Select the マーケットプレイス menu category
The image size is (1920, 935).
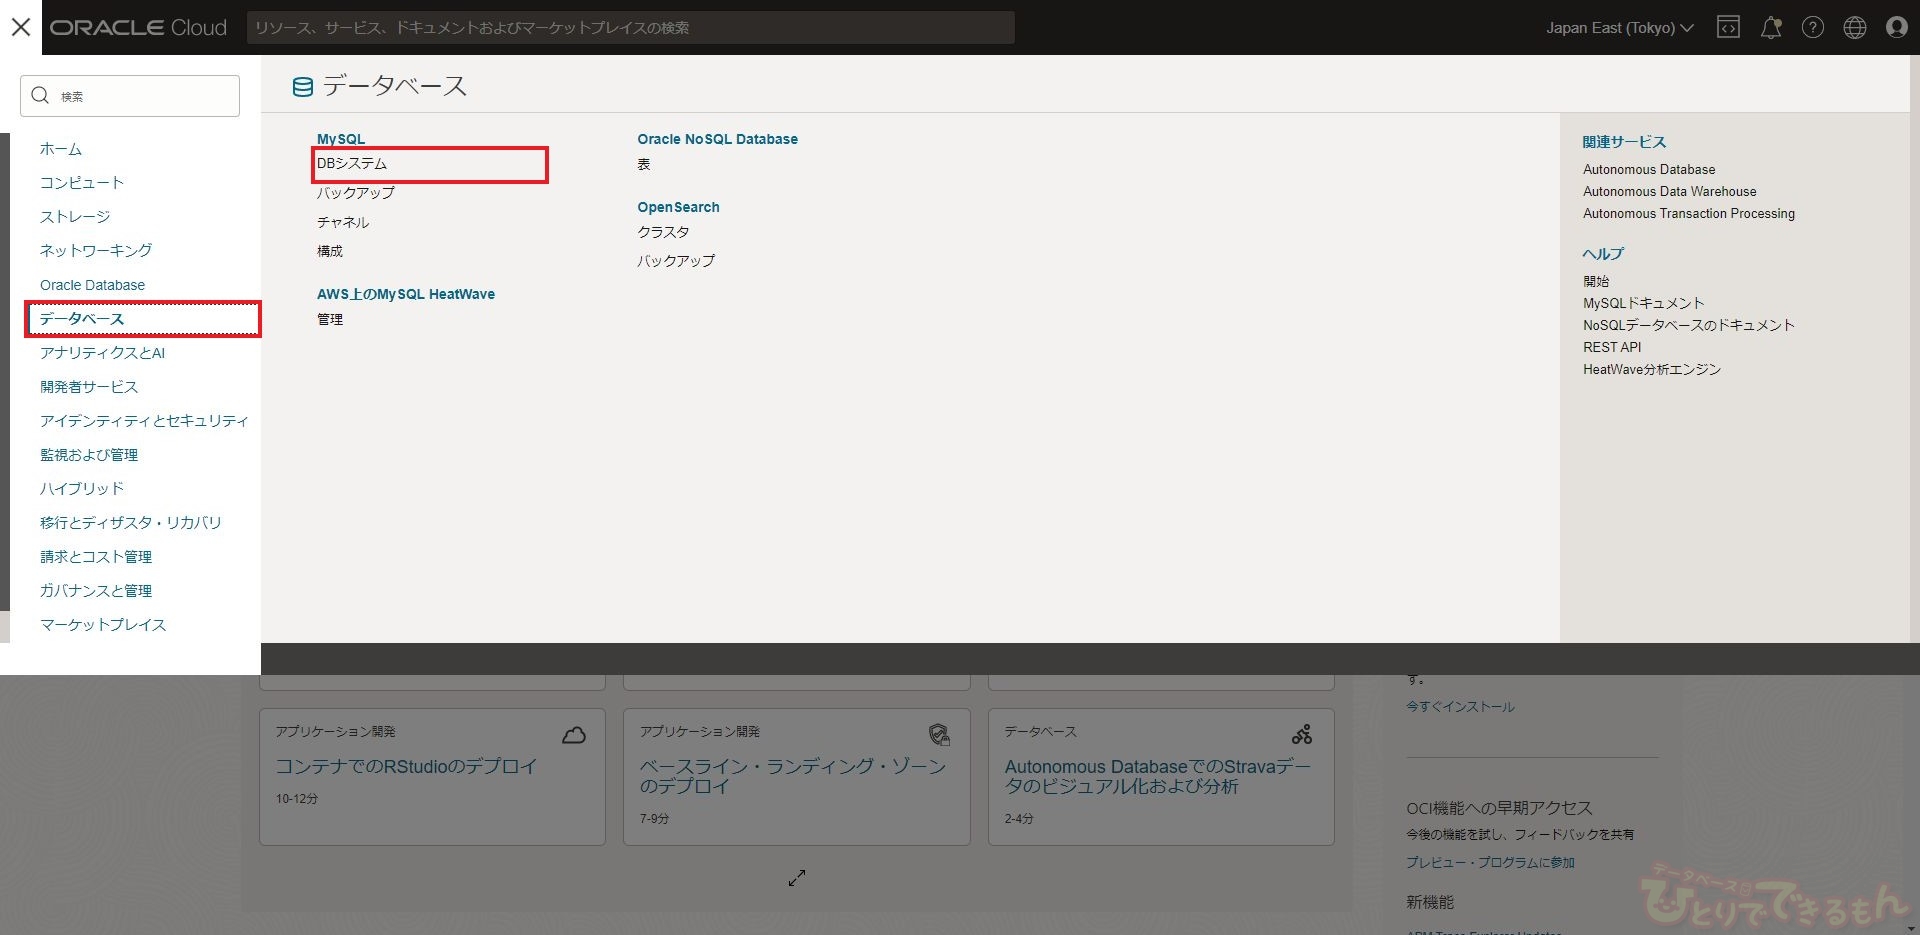(x=103, y=625)
